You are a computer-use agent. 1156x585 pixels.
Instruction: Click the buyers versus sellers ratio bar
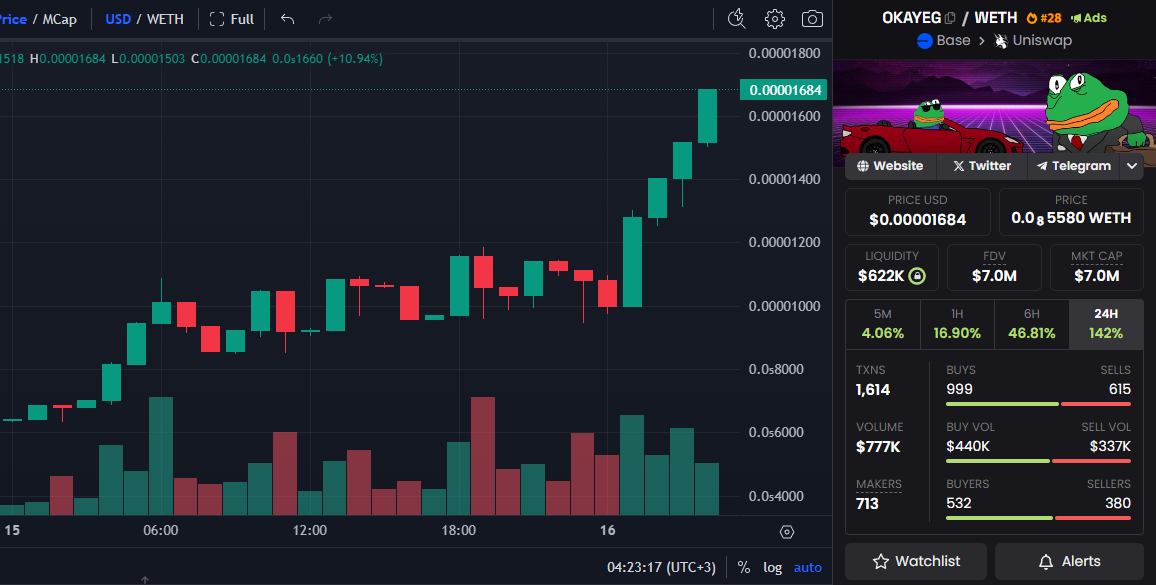(x=1038, y=518)
